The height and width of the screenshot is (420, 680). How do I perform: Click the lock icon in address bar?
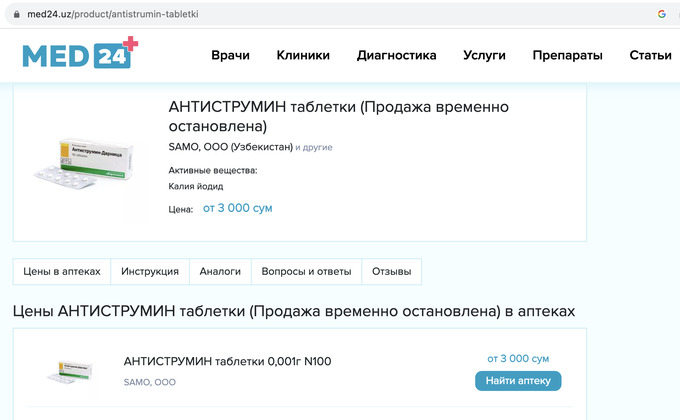[x=16, y=14]
